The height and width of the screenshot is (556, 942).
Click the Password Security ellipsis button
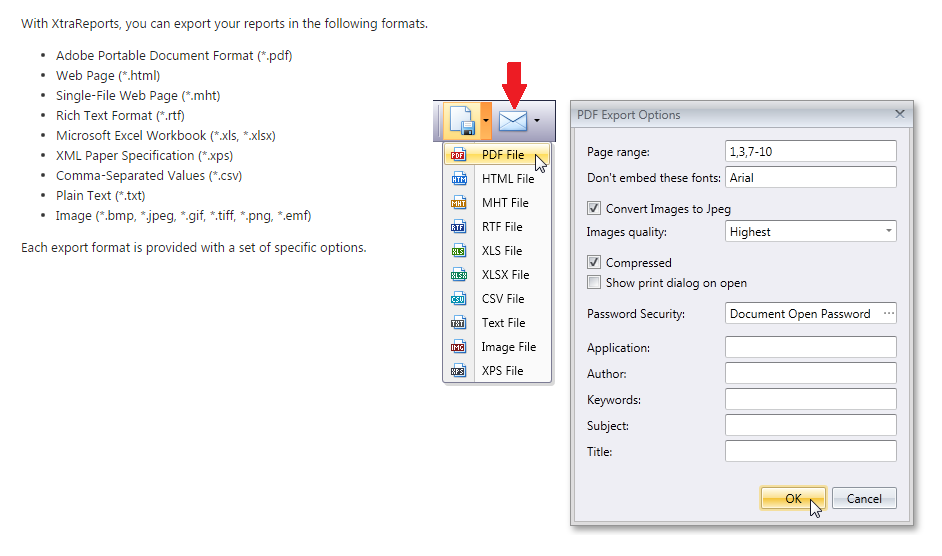[x=889, y=314]
